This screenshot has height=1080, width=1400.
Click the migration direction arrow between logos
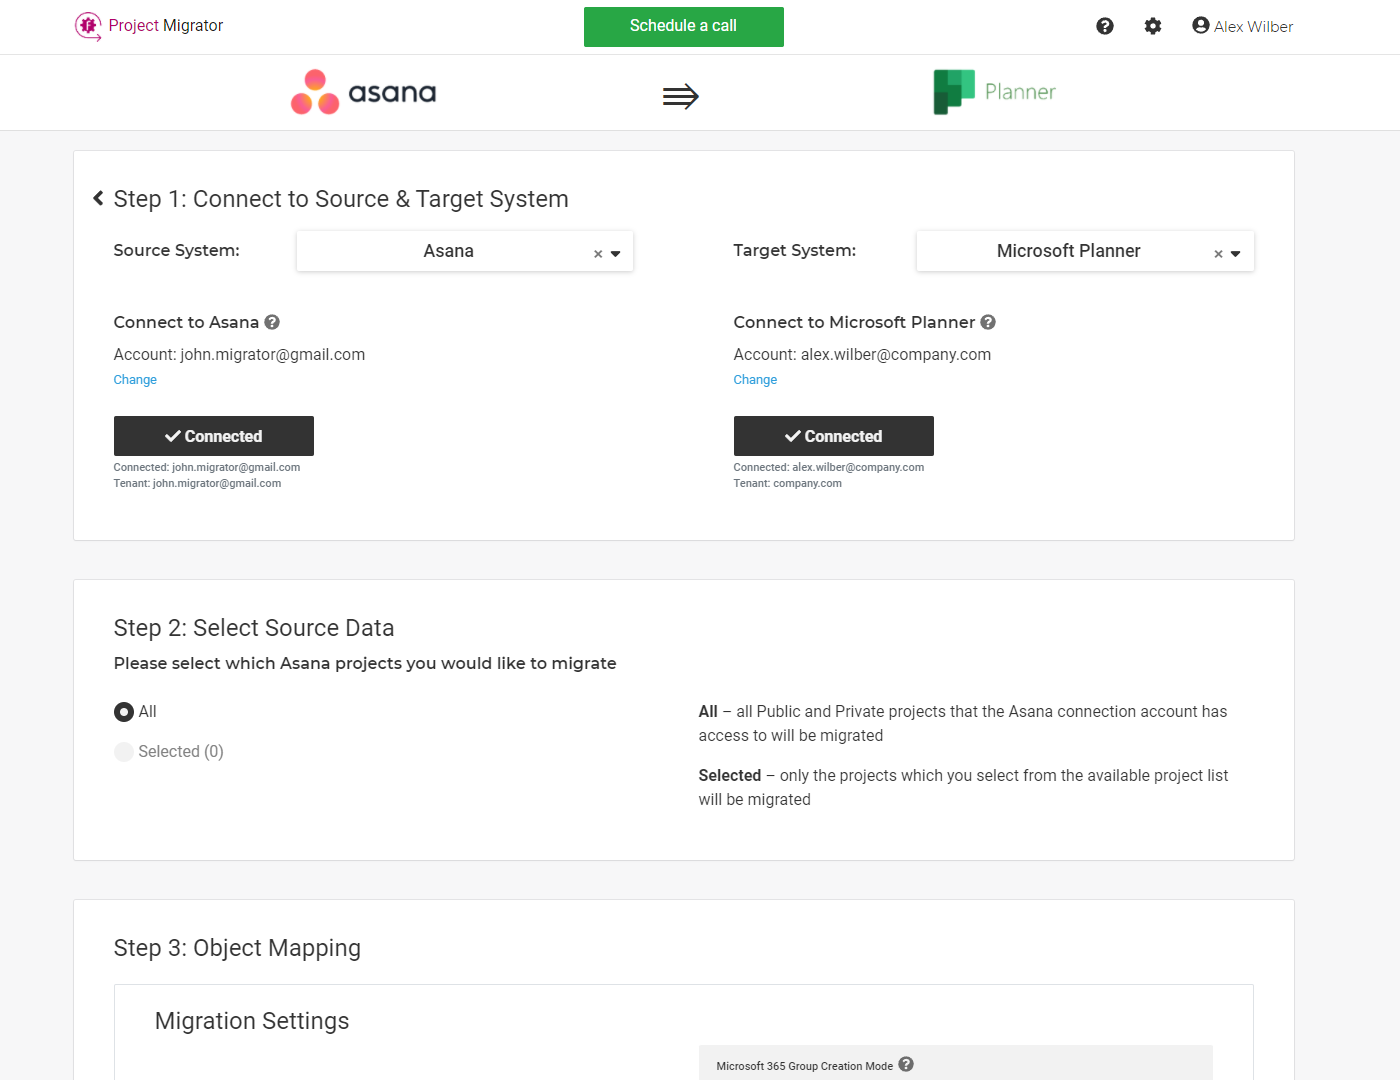coord(681,96)
